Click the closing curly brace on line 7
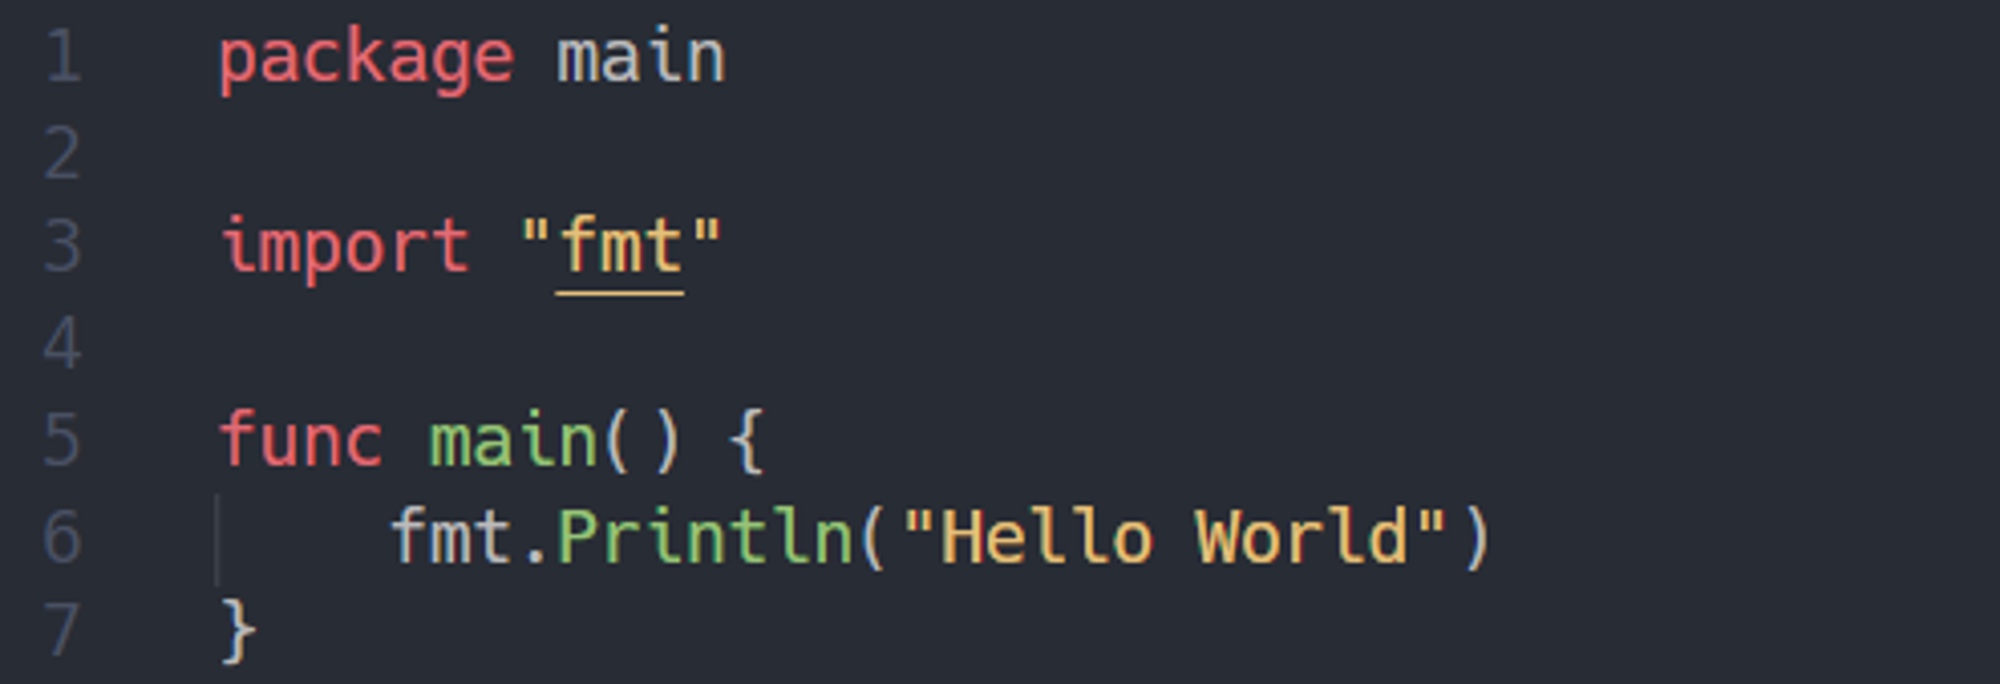Viewport: 2000px width, 684px height. coord(238,631)
